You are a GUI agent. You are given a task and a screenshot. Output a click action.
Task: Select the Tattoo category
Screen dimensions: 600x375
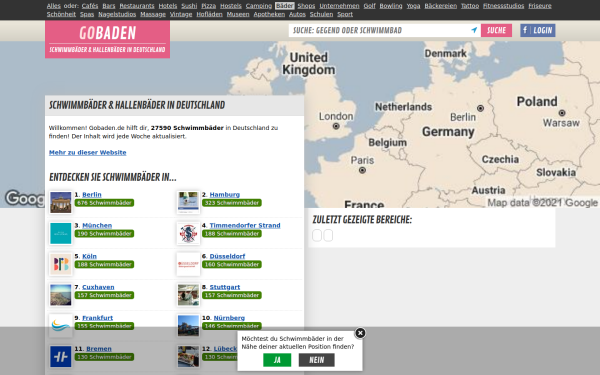470,6
